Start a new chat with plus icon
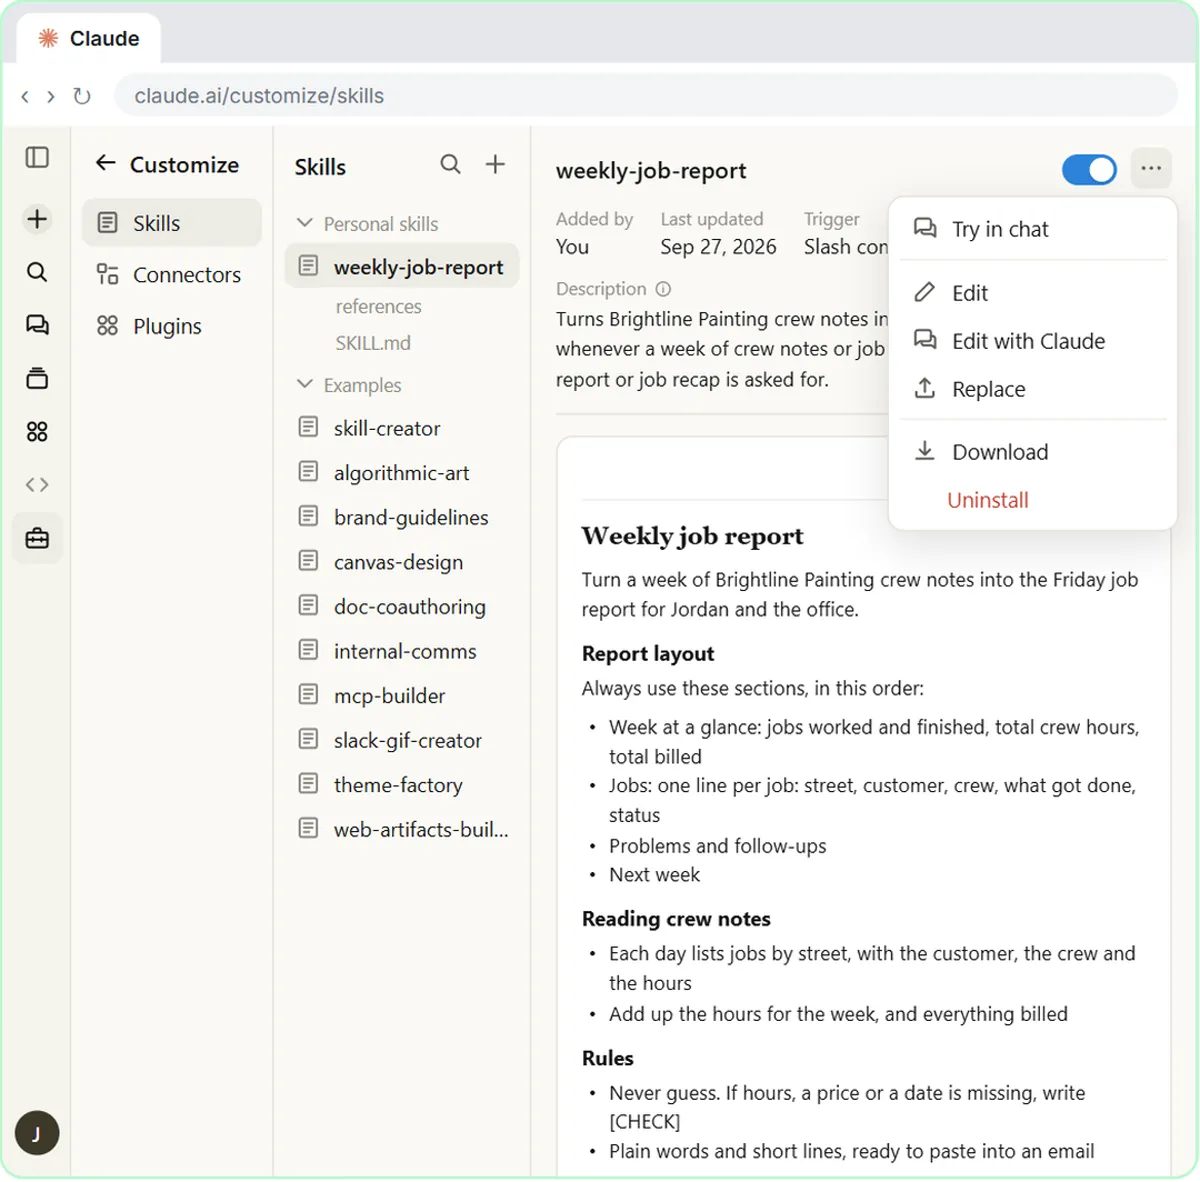The image size is (1200, 1182). pyautogui.click(x=37, y=219)
